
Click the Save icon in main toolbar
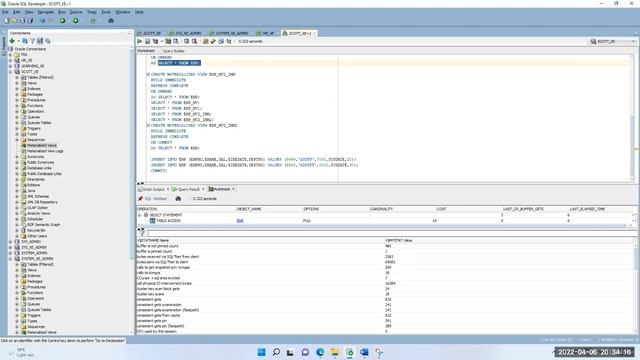[22, 20]
